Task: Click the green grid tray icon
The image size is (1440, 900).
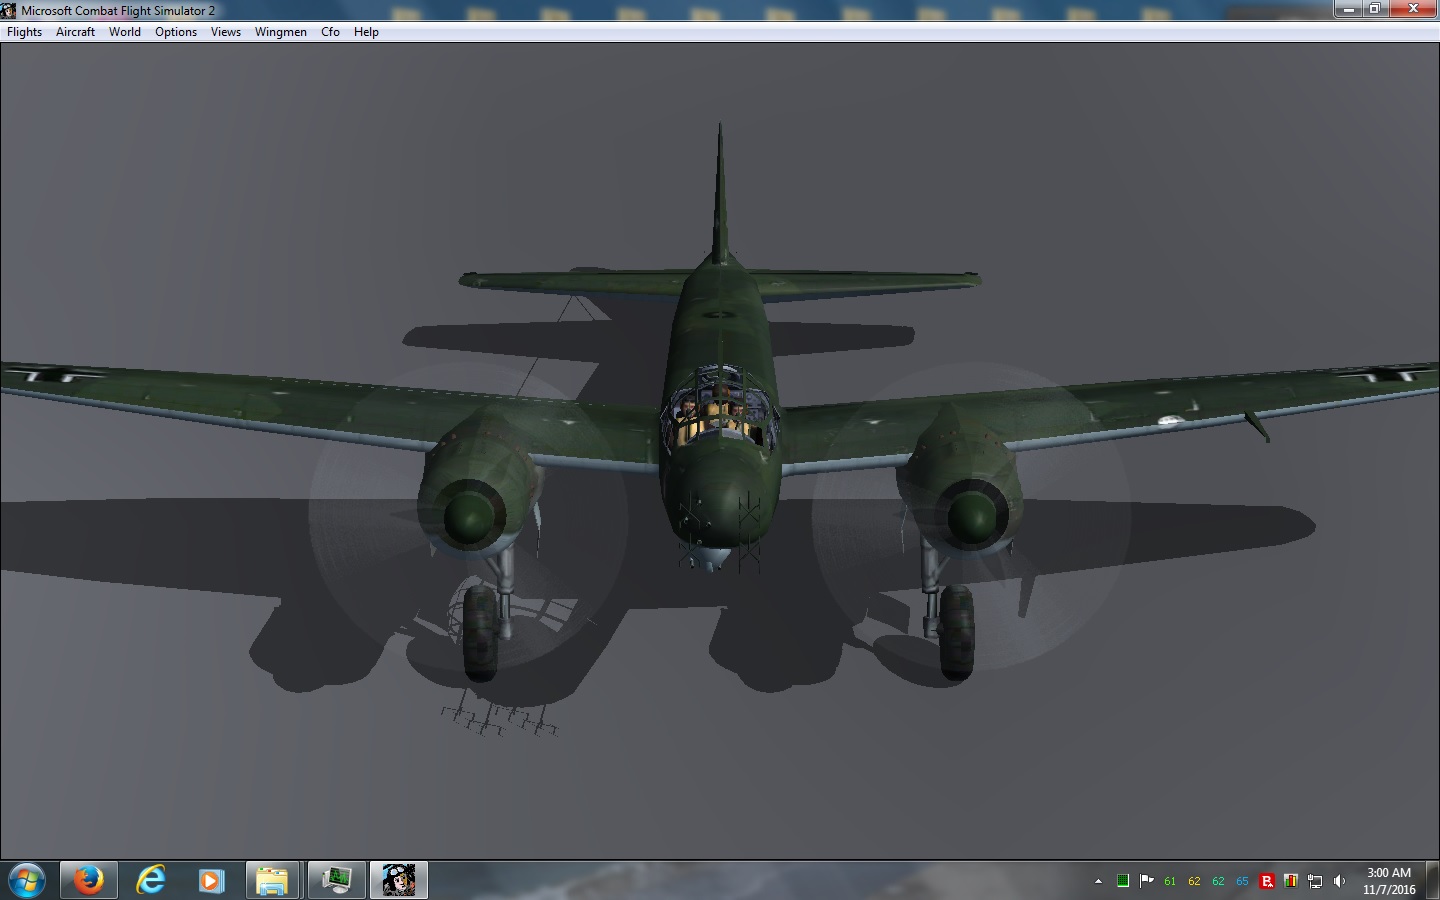Action: tap(1123, 881)
